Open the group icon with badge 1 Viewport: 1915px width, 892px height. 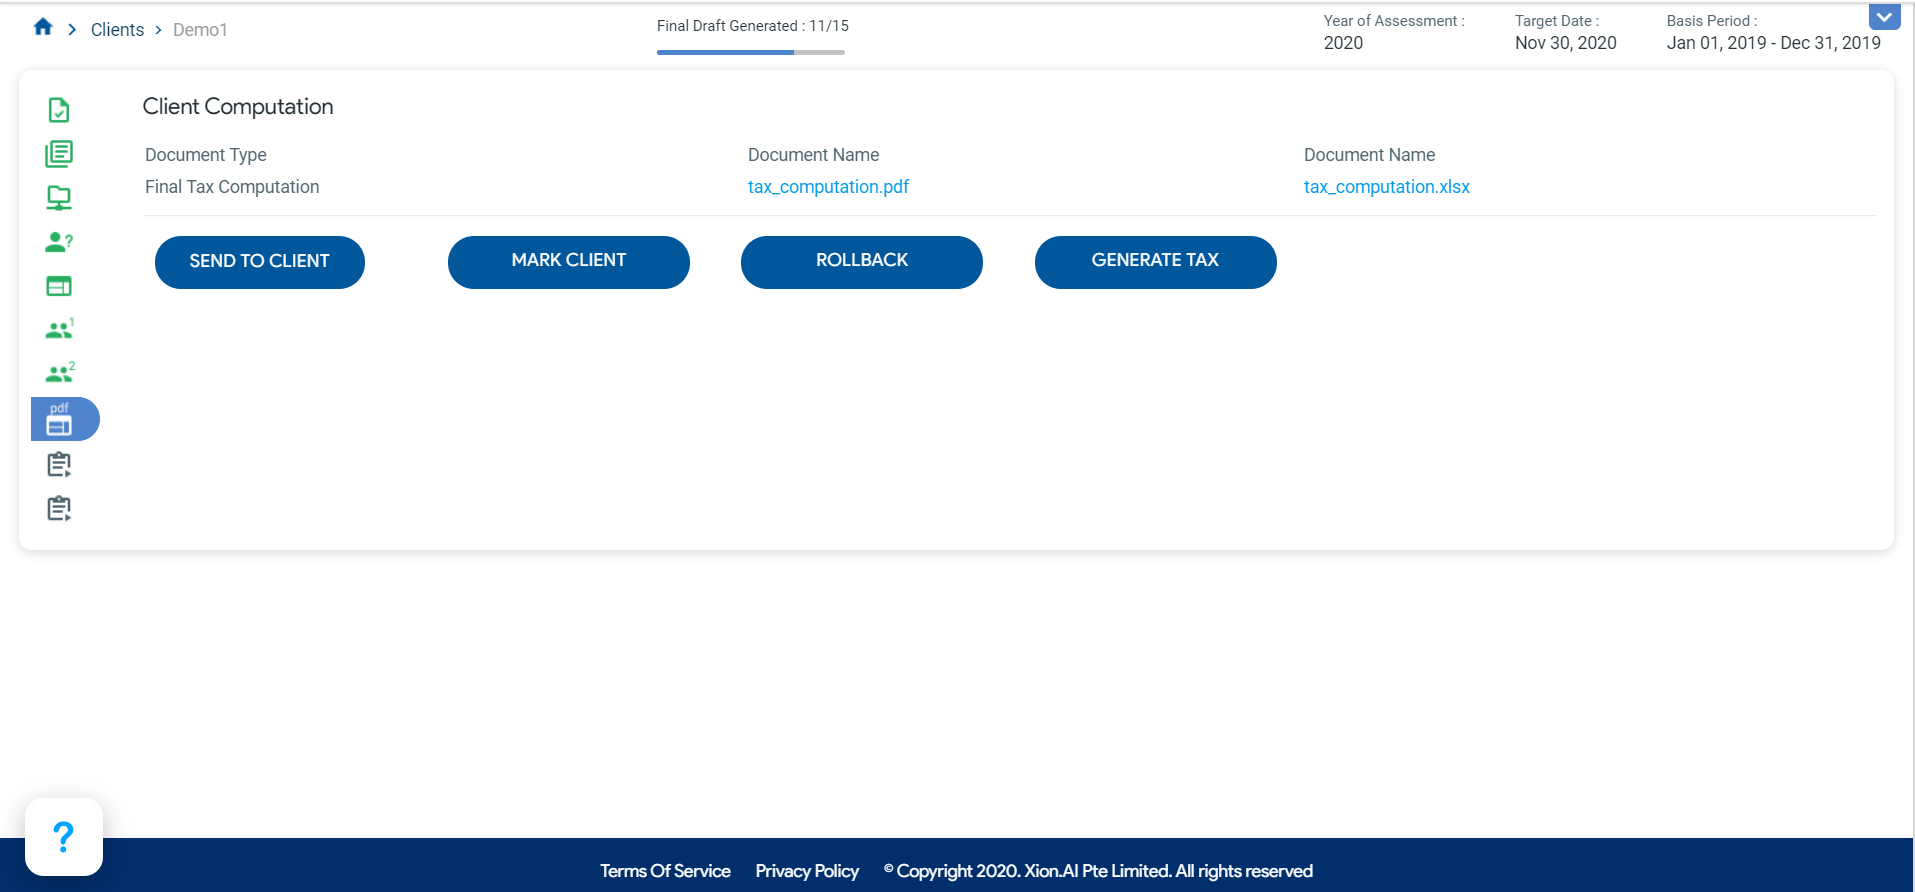tap(59, 330)
